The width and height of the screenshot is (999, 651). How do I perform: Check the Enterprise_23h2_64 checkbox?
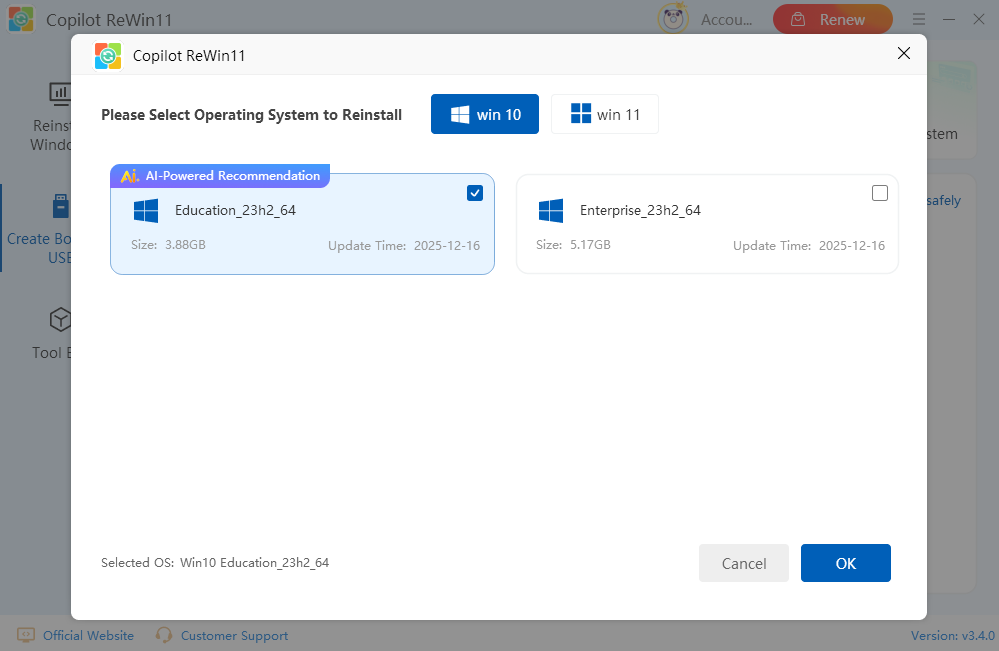tap(880, 194)
